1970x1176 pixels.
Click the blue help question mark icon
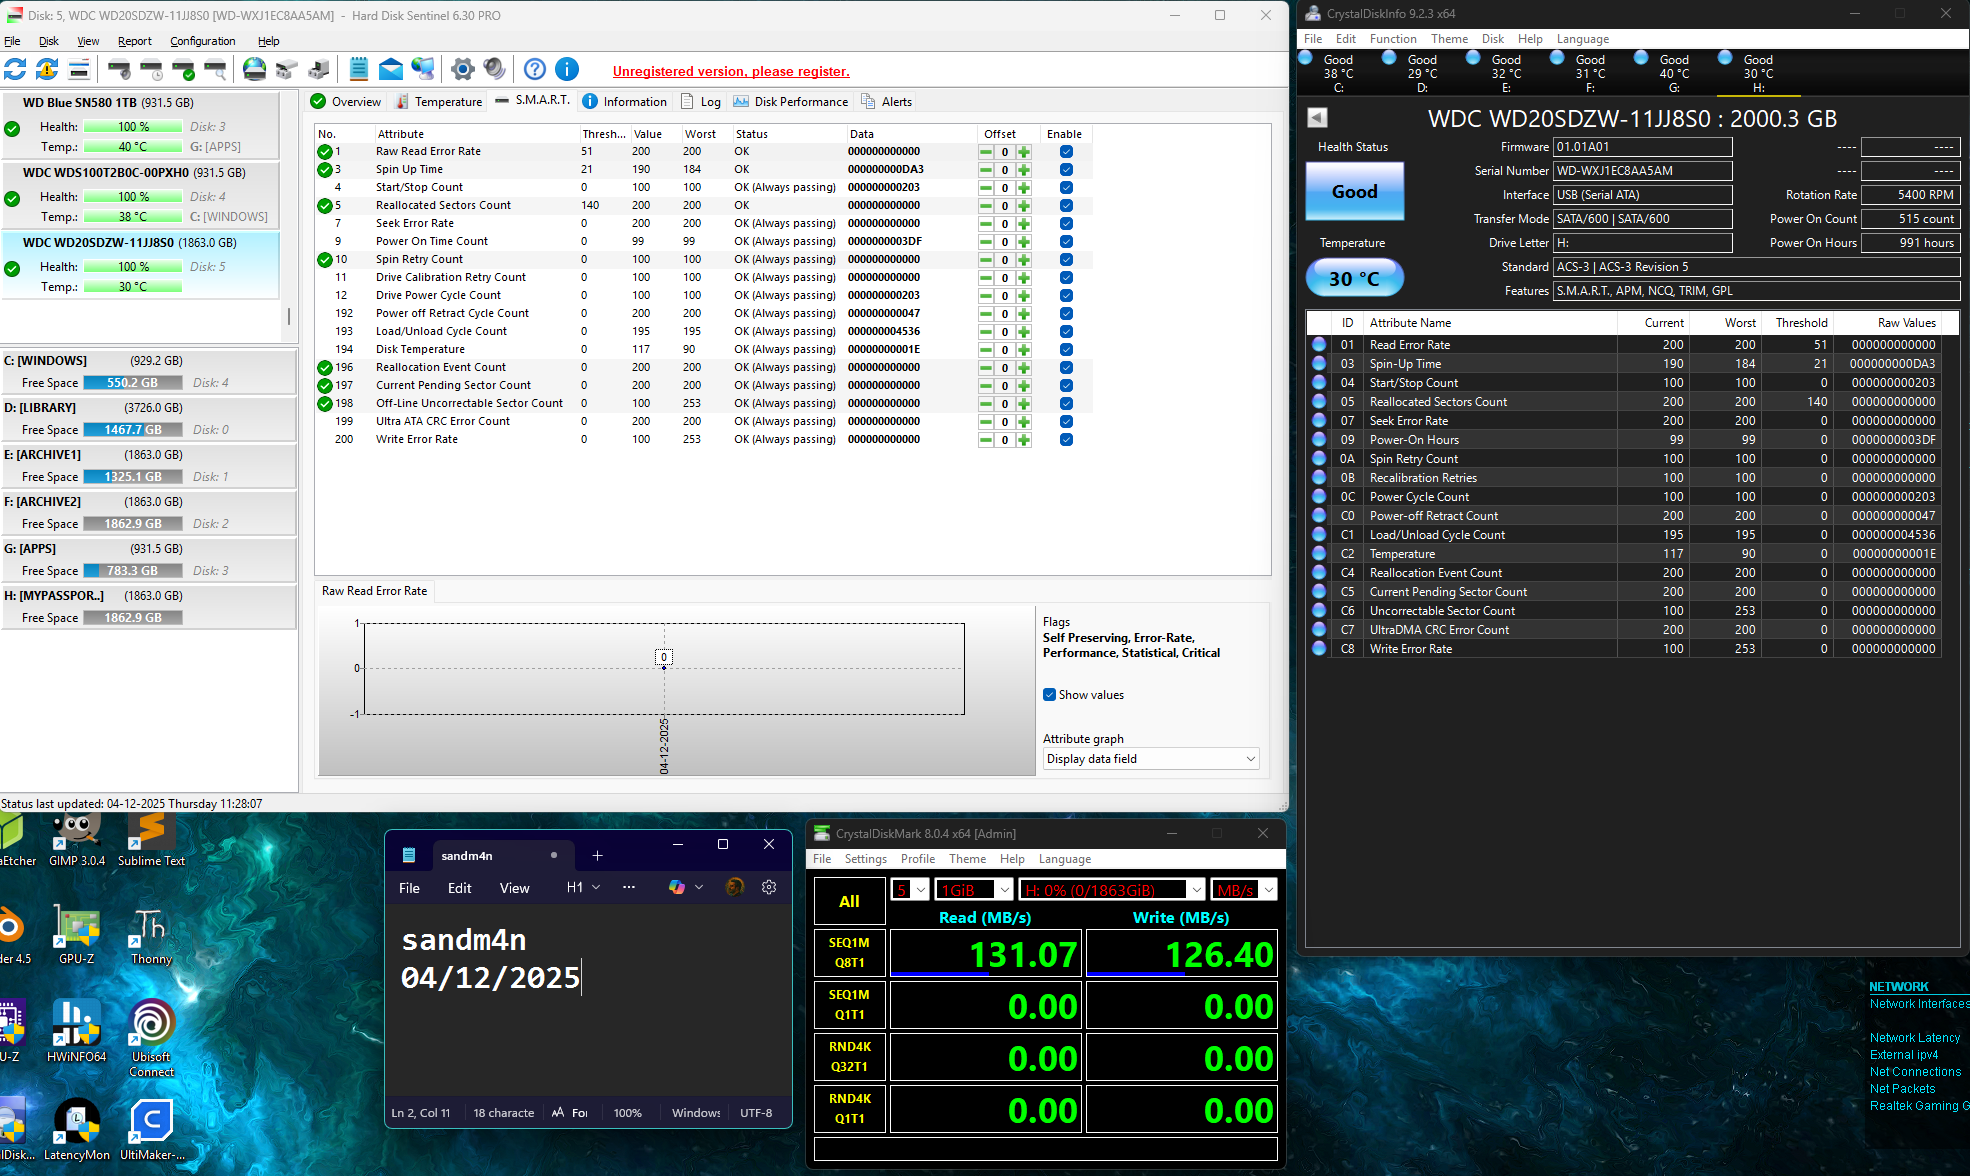pos(535,69)
